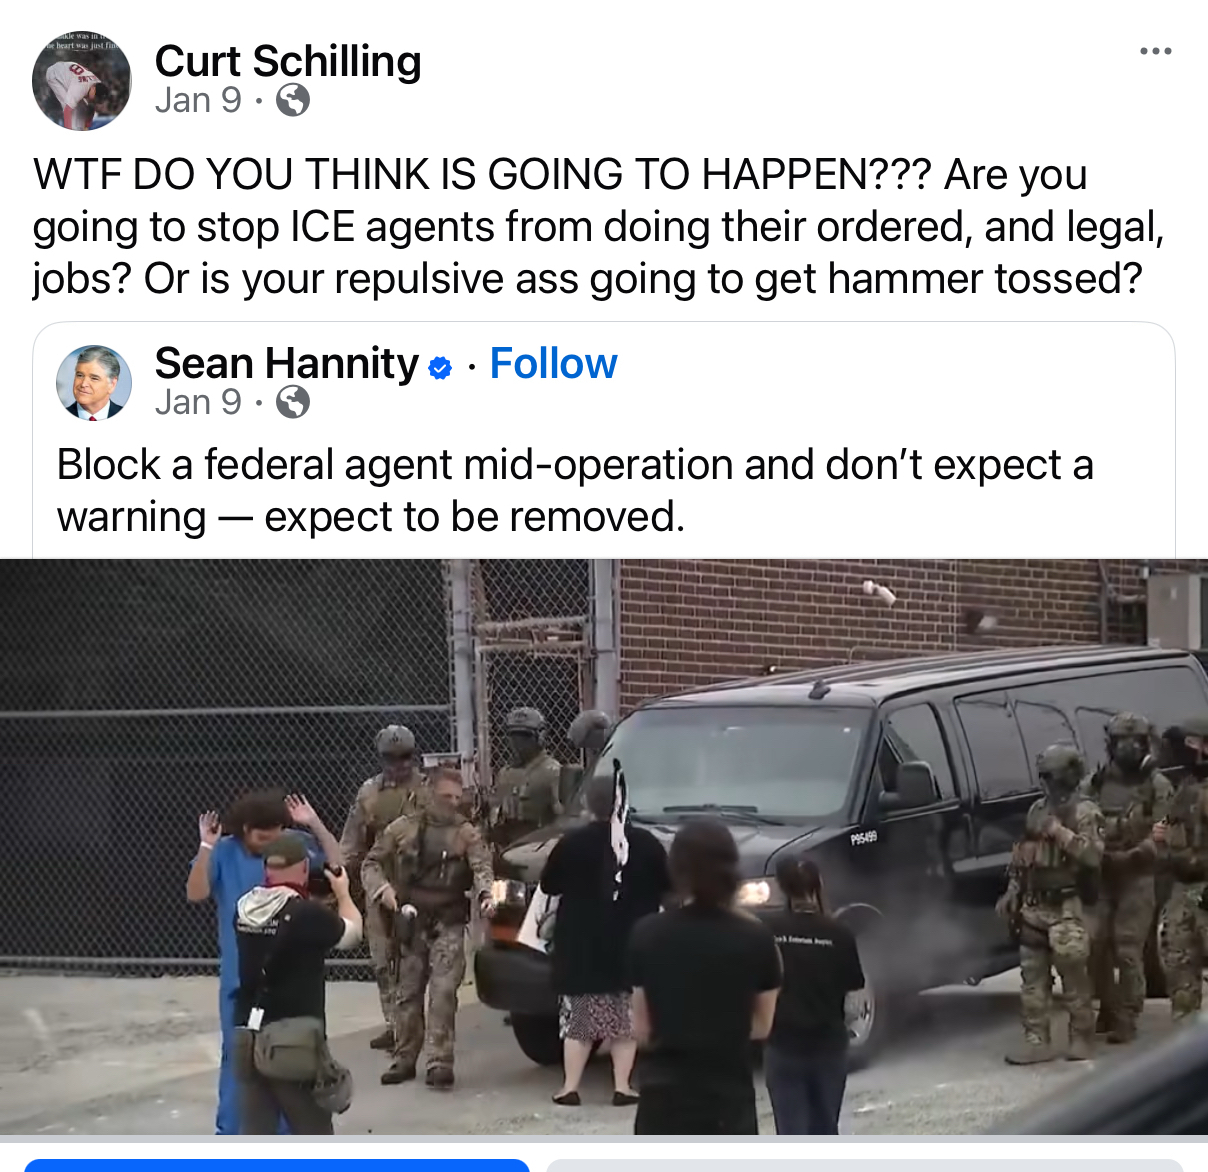The width and height of the screenshot is (1208, 1172).
Task: Tap the gray button below the photo
Action: [865, 1165]
